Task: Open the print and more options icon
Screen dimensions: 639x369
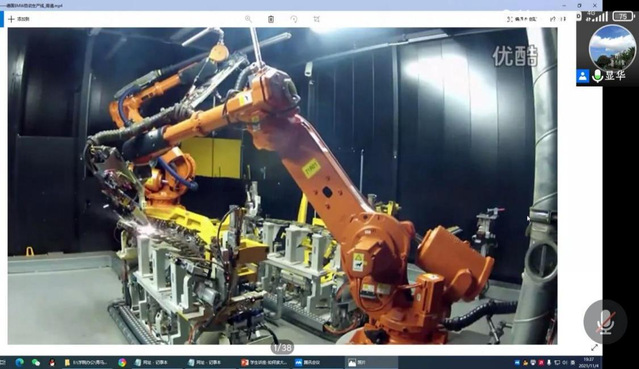Action: click(564, 19)
